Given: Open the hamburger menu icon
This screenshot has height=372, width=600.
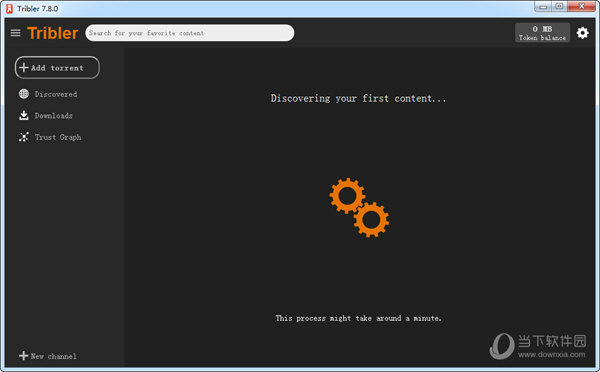Looking at the screenshot, I should [x=15, y=33].
